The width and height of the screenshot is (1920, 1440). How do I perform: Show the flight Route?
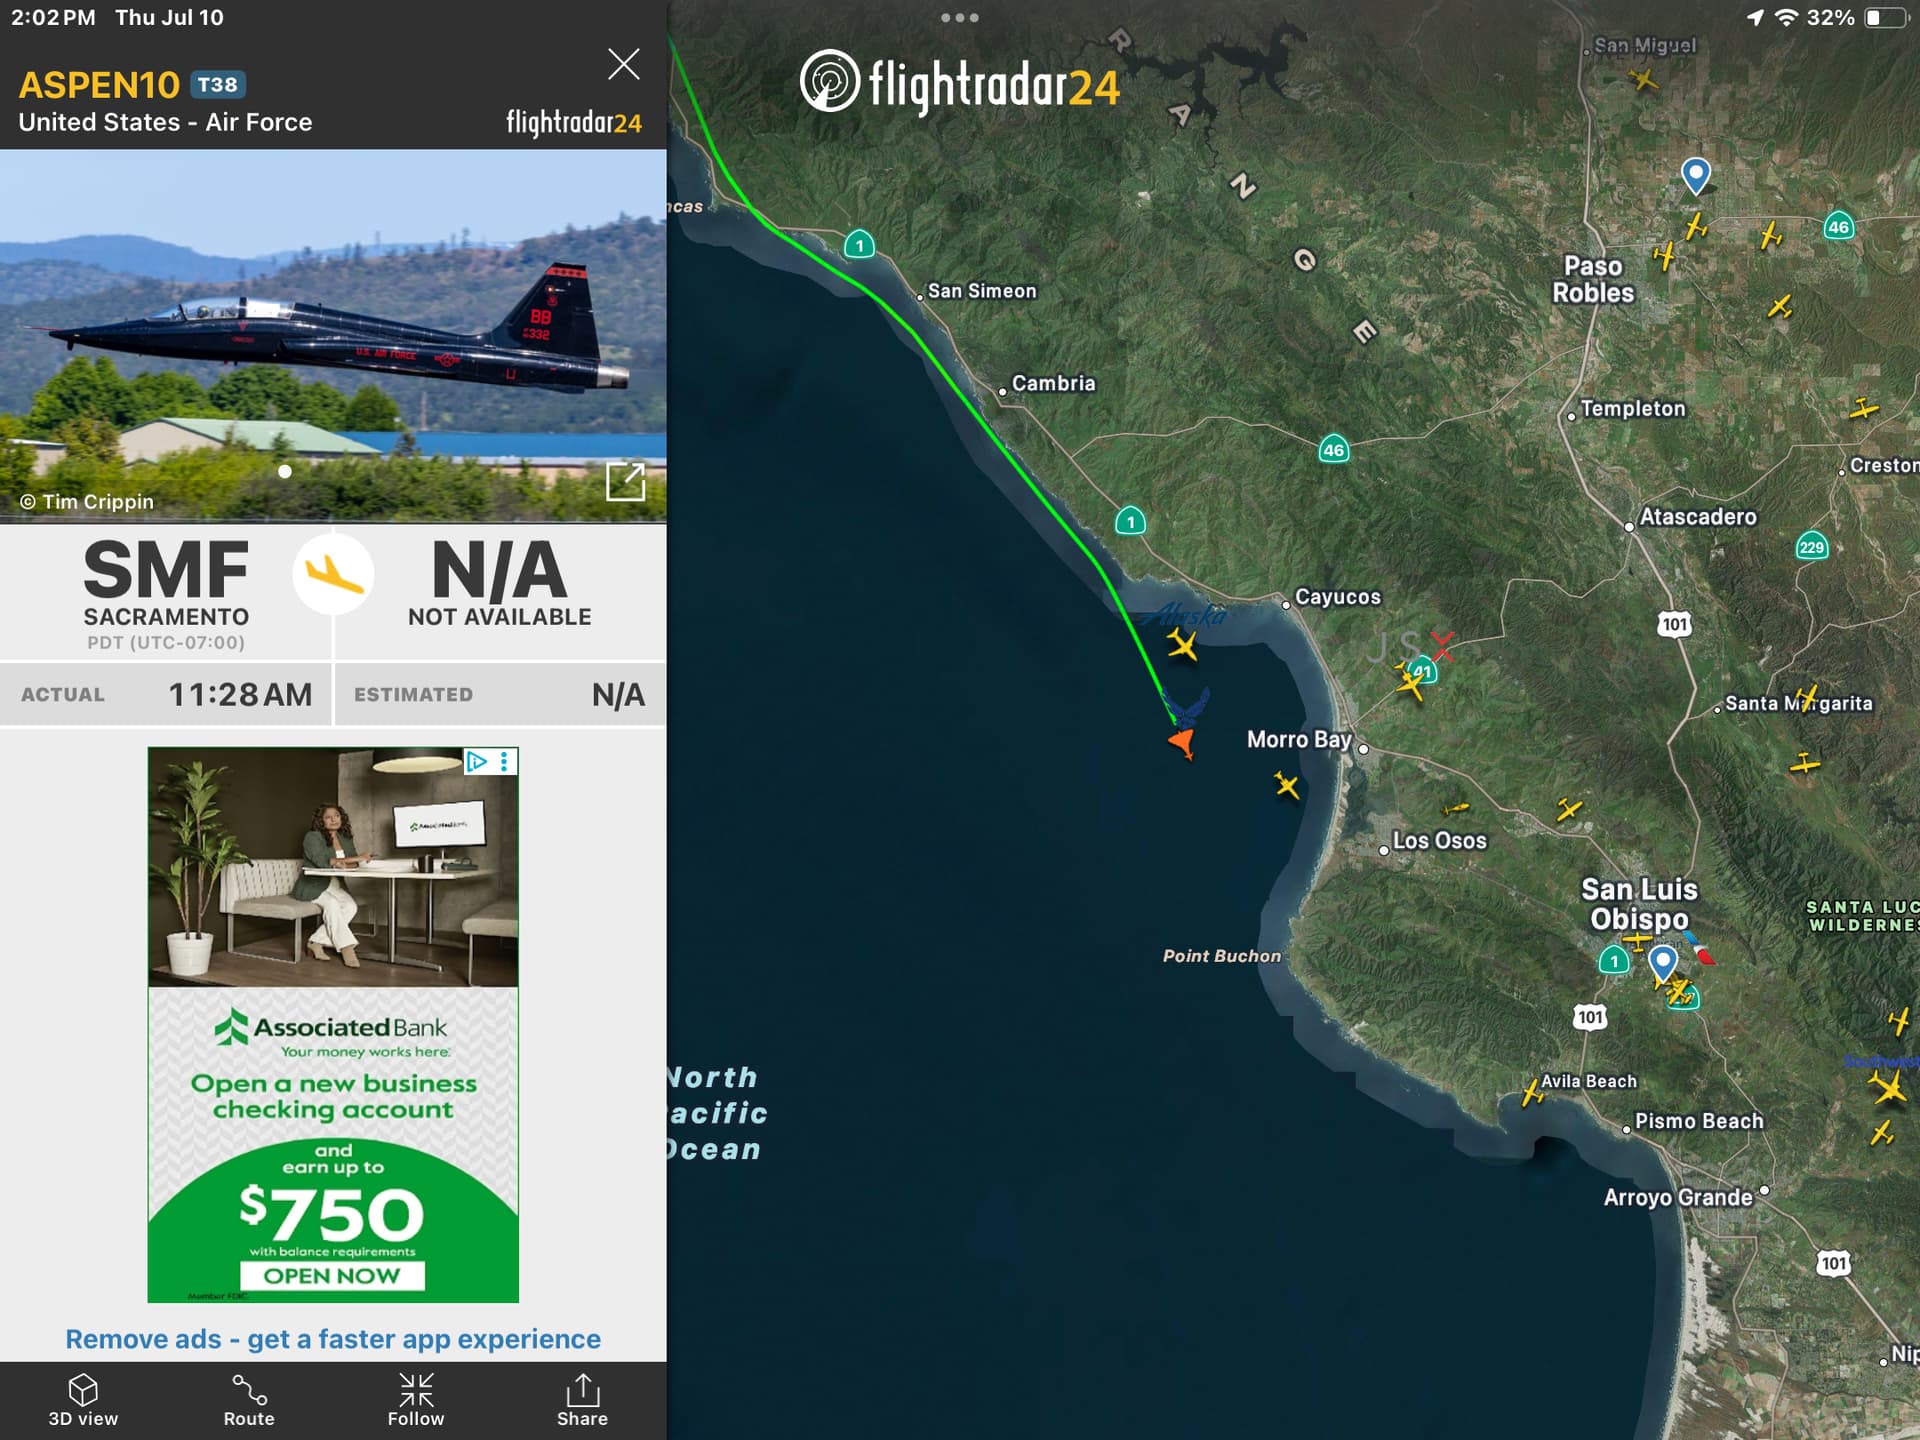click(249, 1400)
